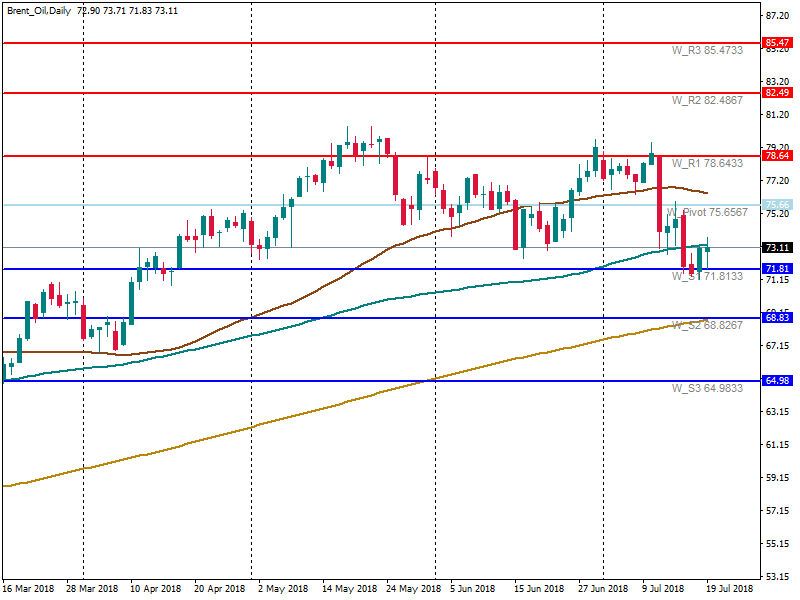
Task: Select the blue 68.83 price tag
Action: click(776, 318)
